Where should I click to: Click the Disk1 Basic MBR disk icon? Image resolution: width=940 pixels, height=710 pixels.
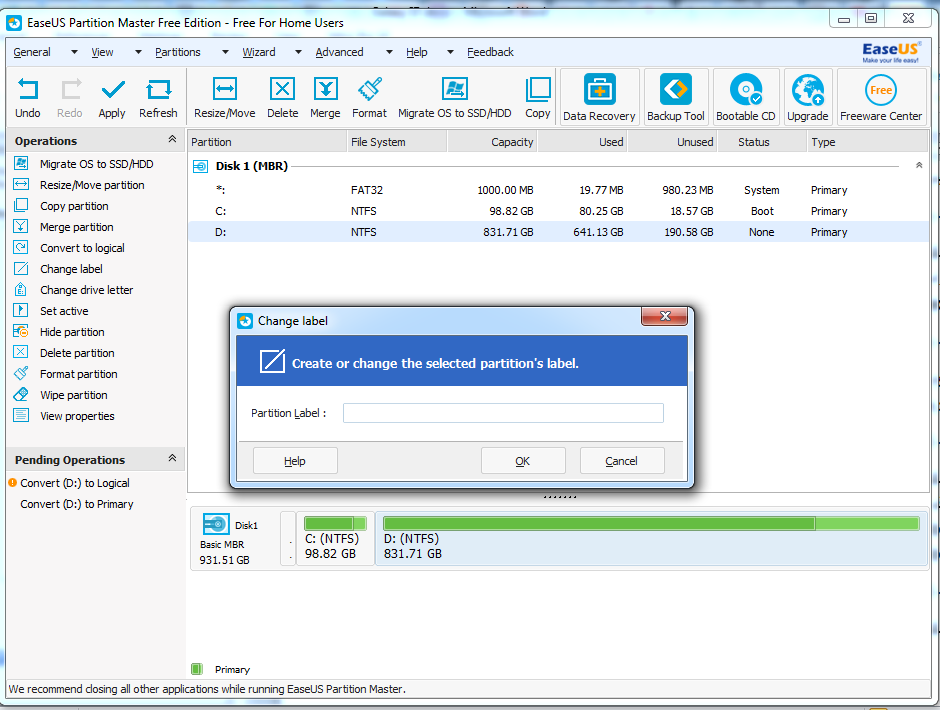216,524
